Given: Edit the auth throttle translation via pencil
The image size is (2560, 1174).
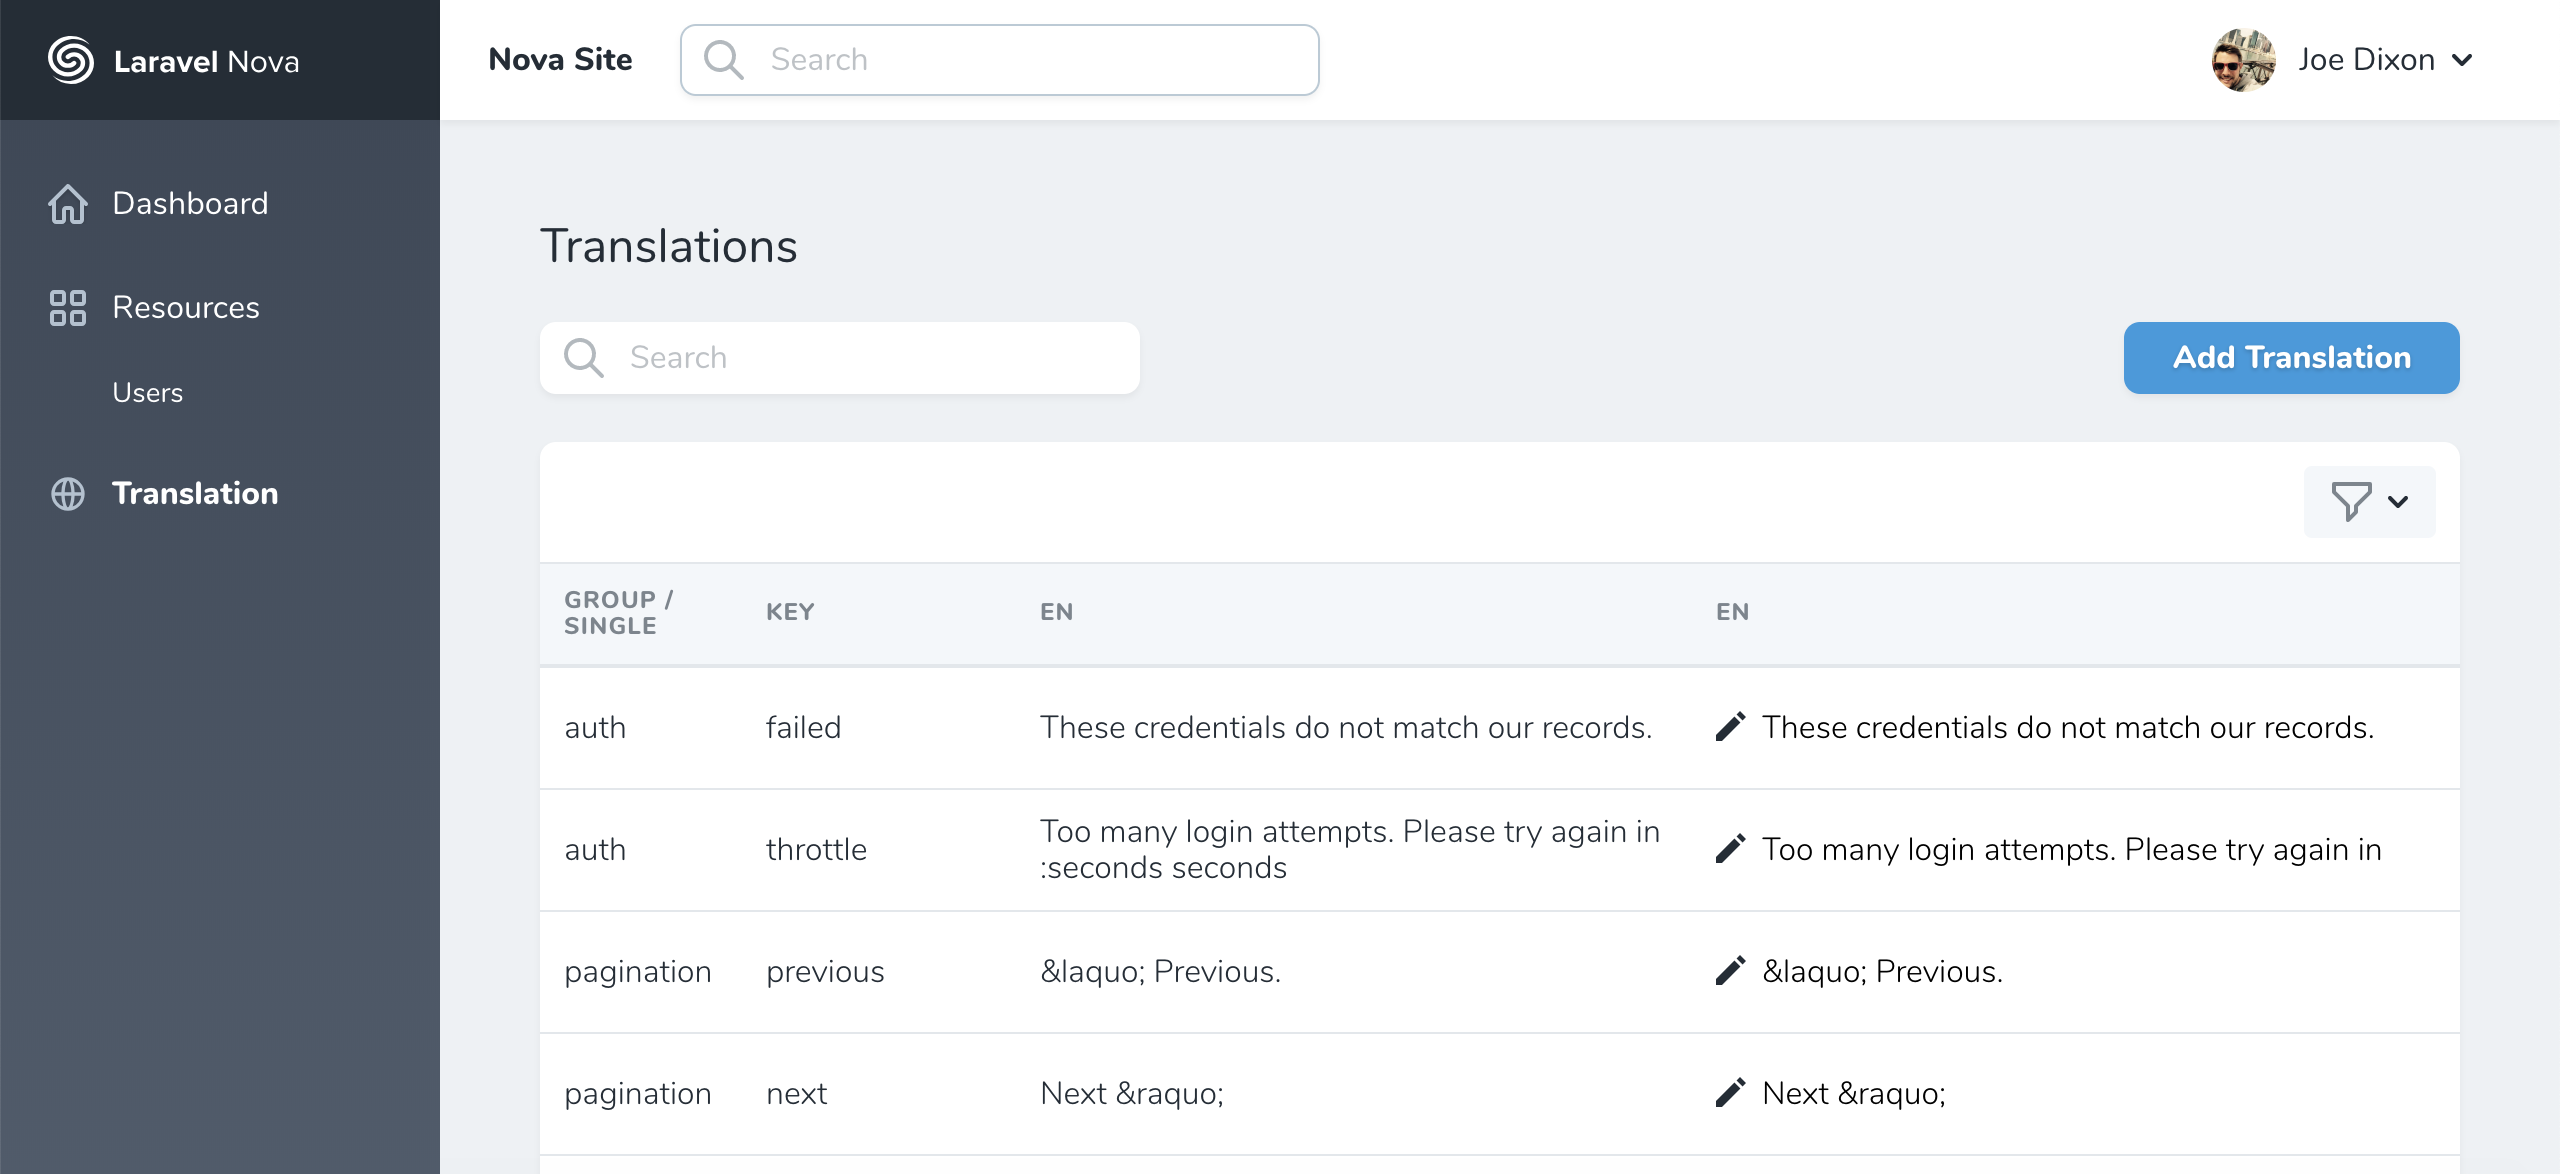Looking at the screenshot, I should point(1731,849).
